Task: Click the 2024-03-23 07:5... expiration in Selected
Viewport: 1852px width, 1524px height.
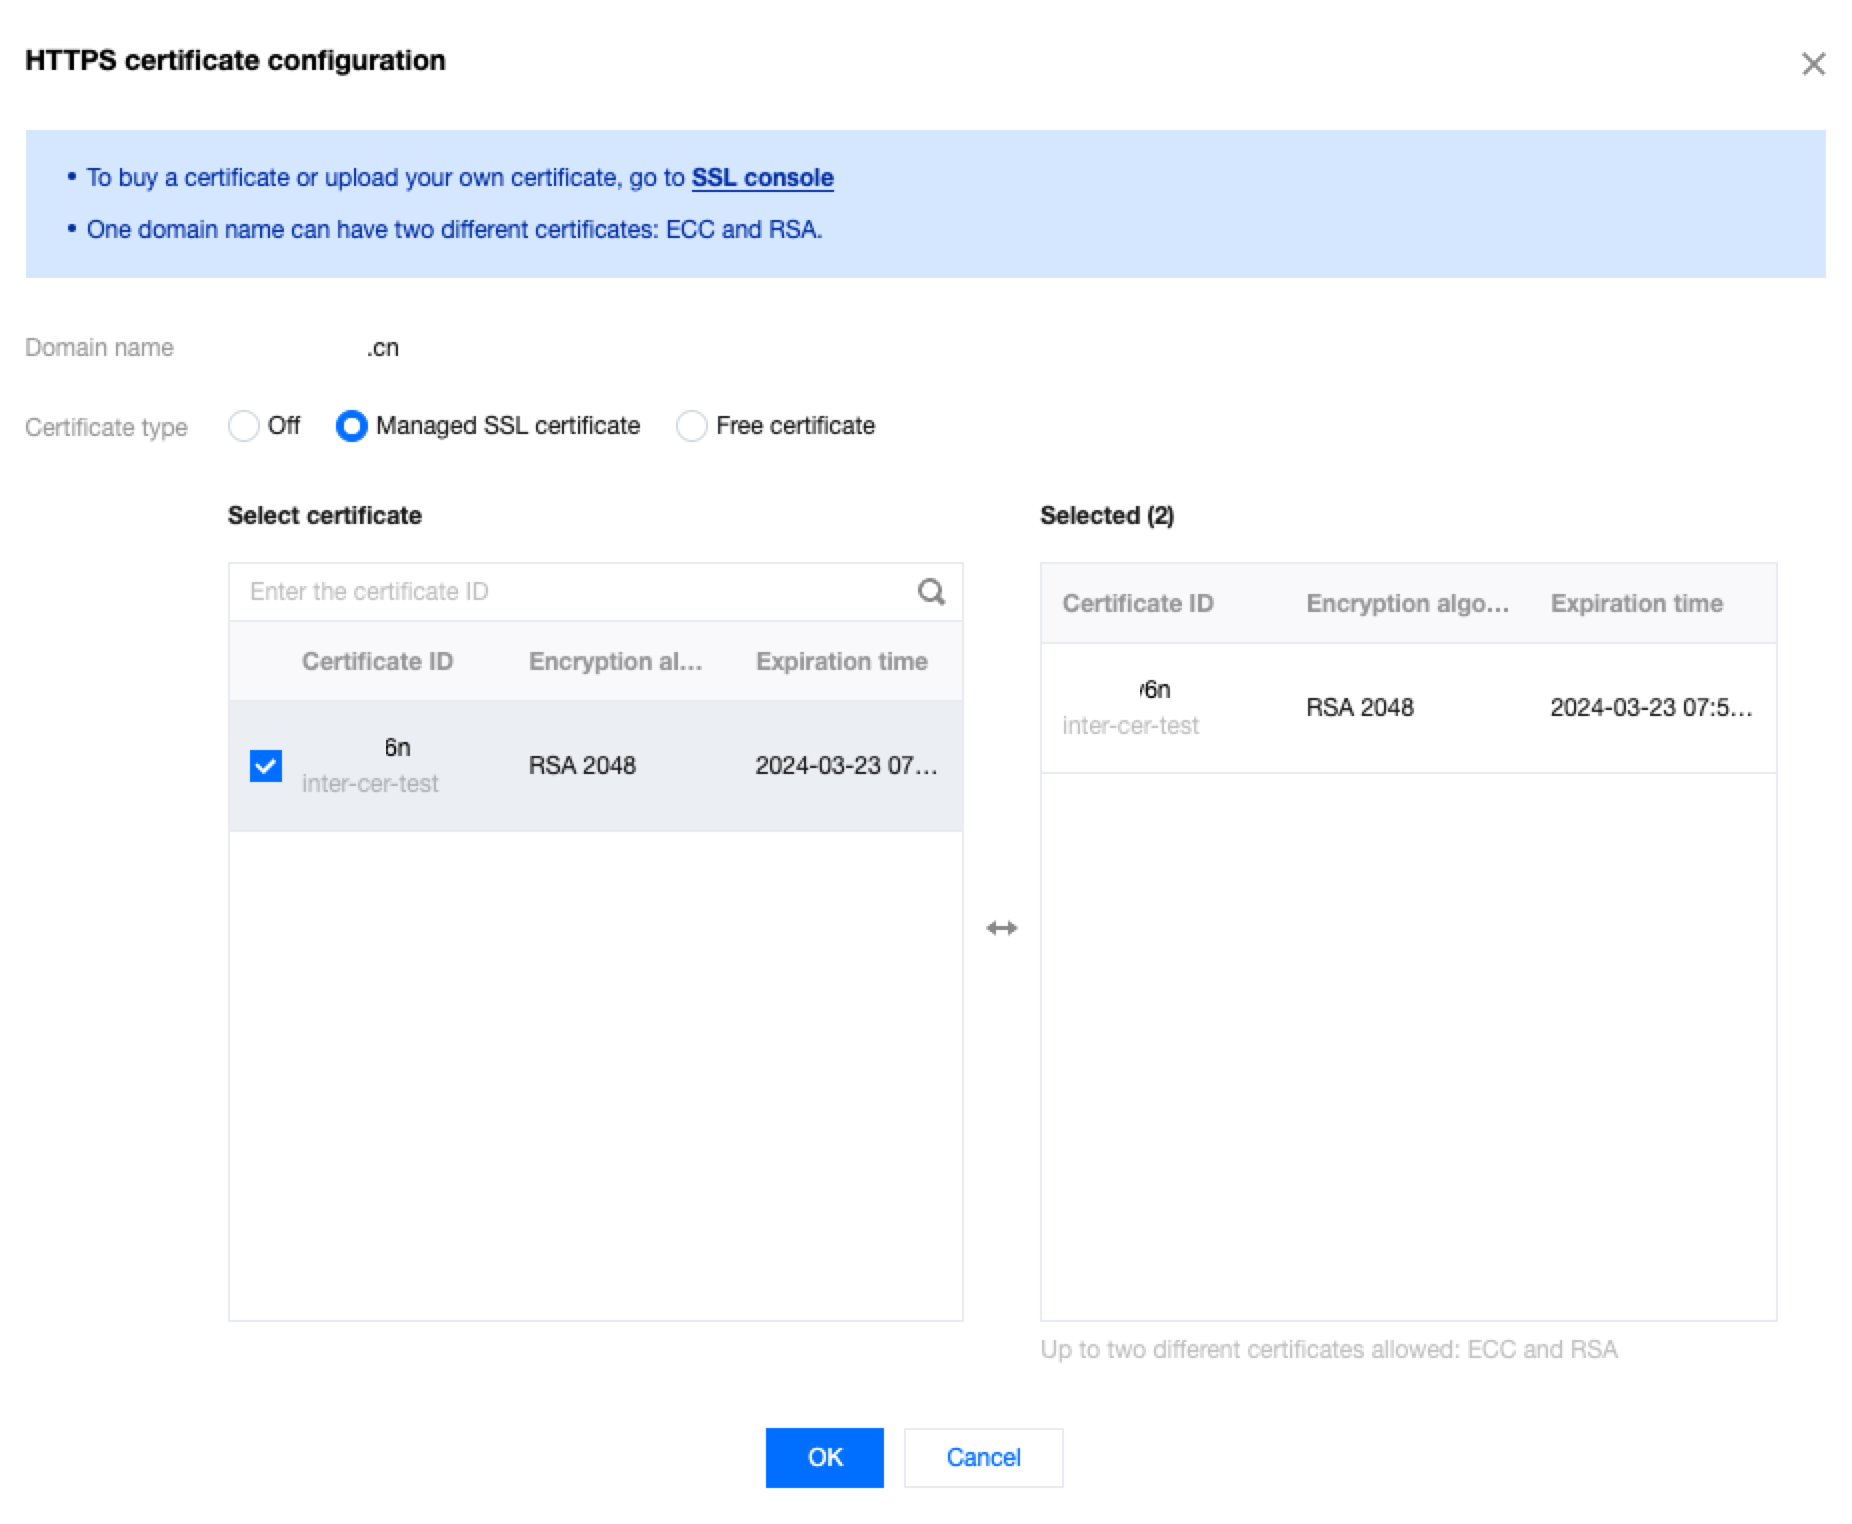Action: pos(1651,707)
